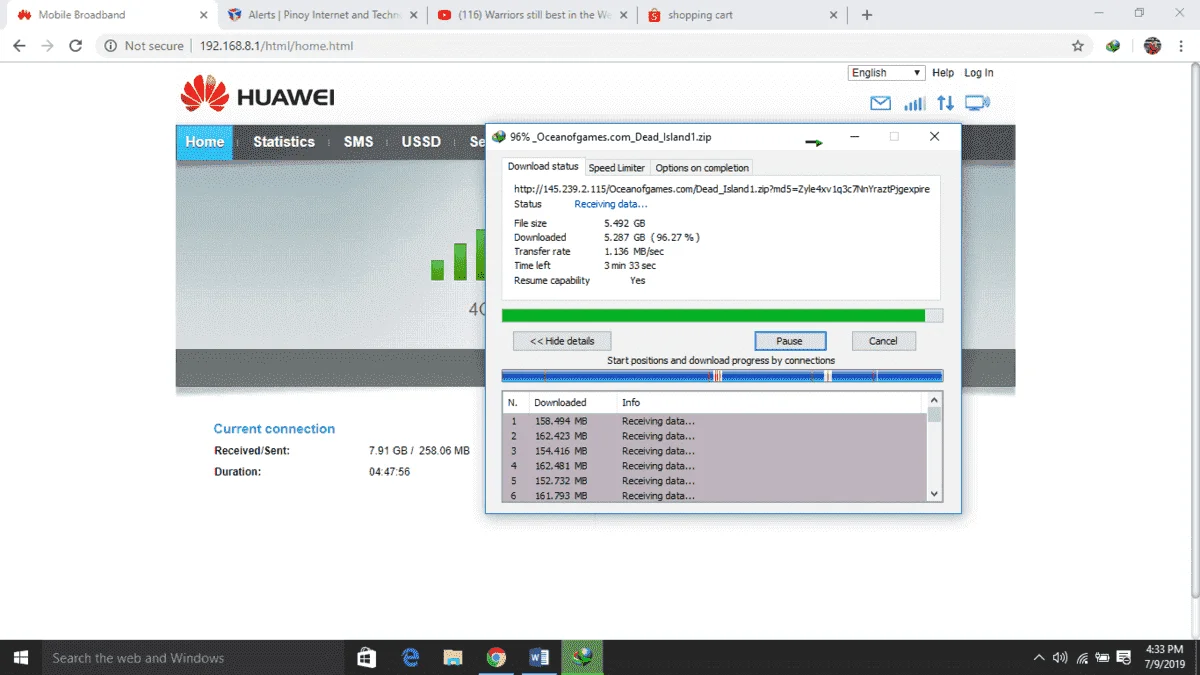Click the volume icon in system tray

(x=1061, y=658)
